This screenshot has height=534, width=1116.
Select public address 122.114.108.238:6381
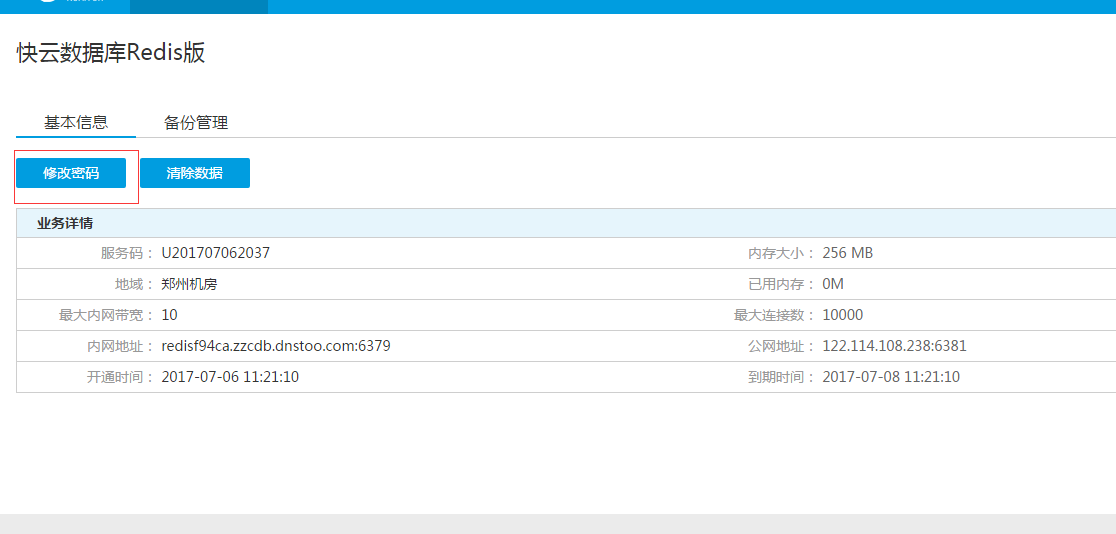point(894,346)
